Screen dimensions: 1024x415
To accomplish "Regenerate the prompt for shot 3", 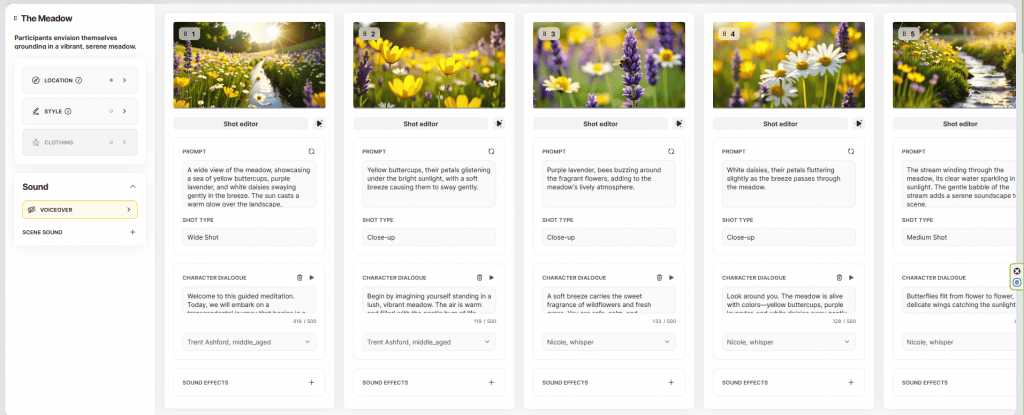I will point(671,151).
